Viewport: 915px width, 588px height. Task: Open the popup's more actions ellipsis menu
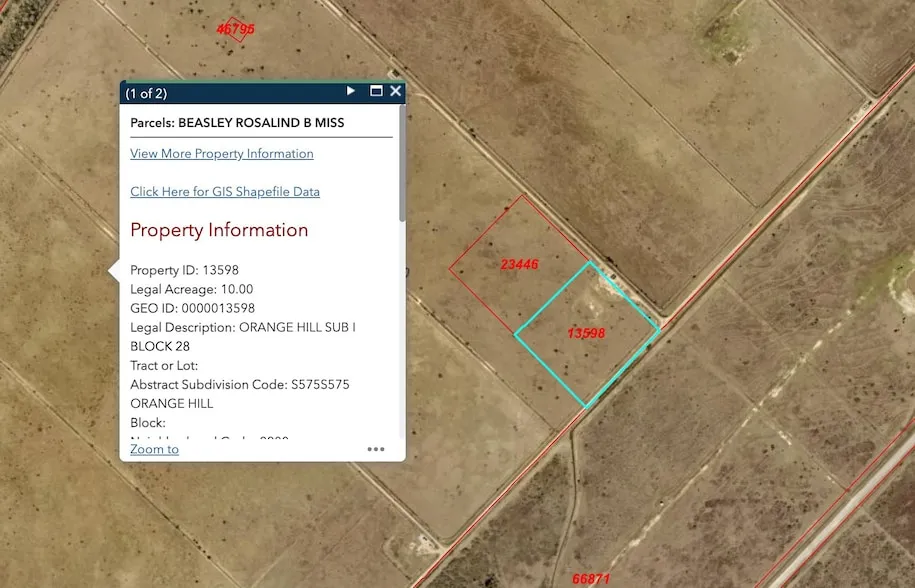376,449
